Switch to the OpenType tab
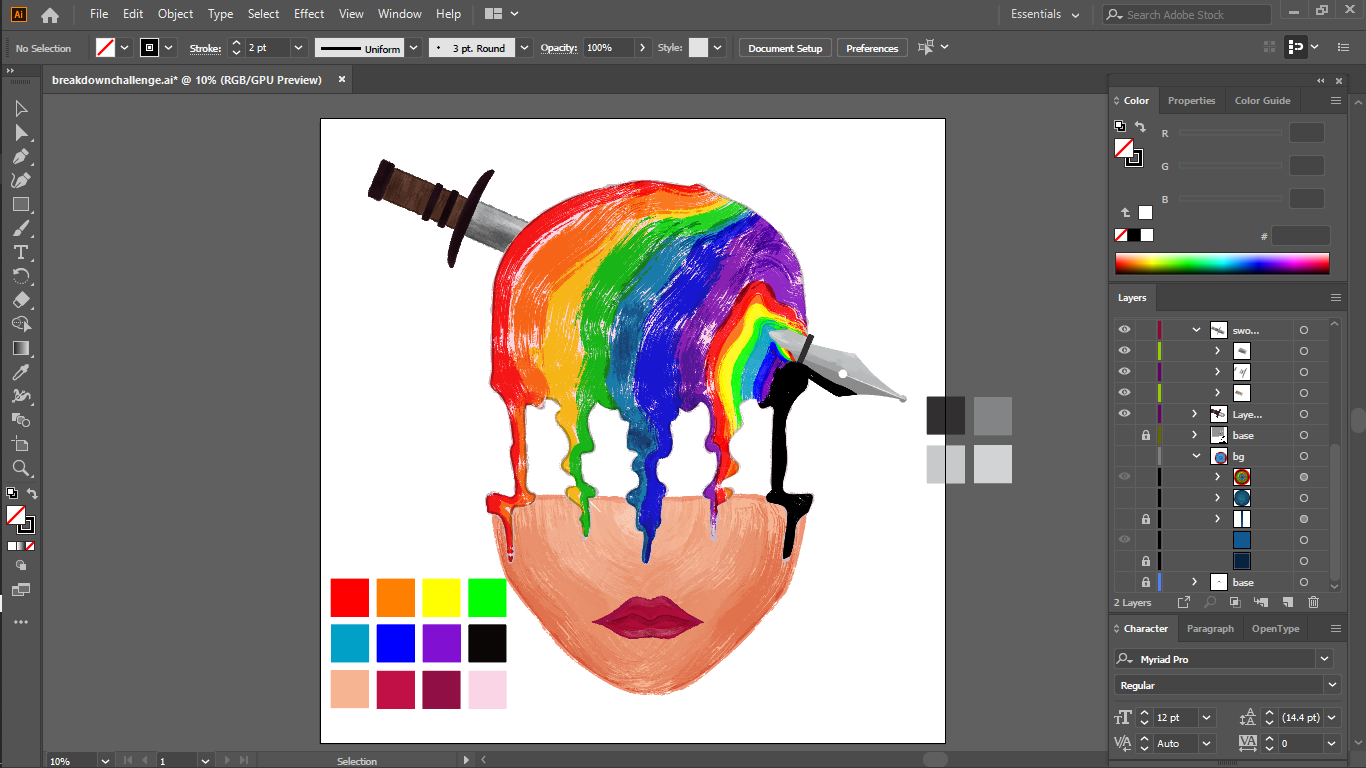Image resolution: width=1366 pixels, height=768 pixels. coord(1275,629)
